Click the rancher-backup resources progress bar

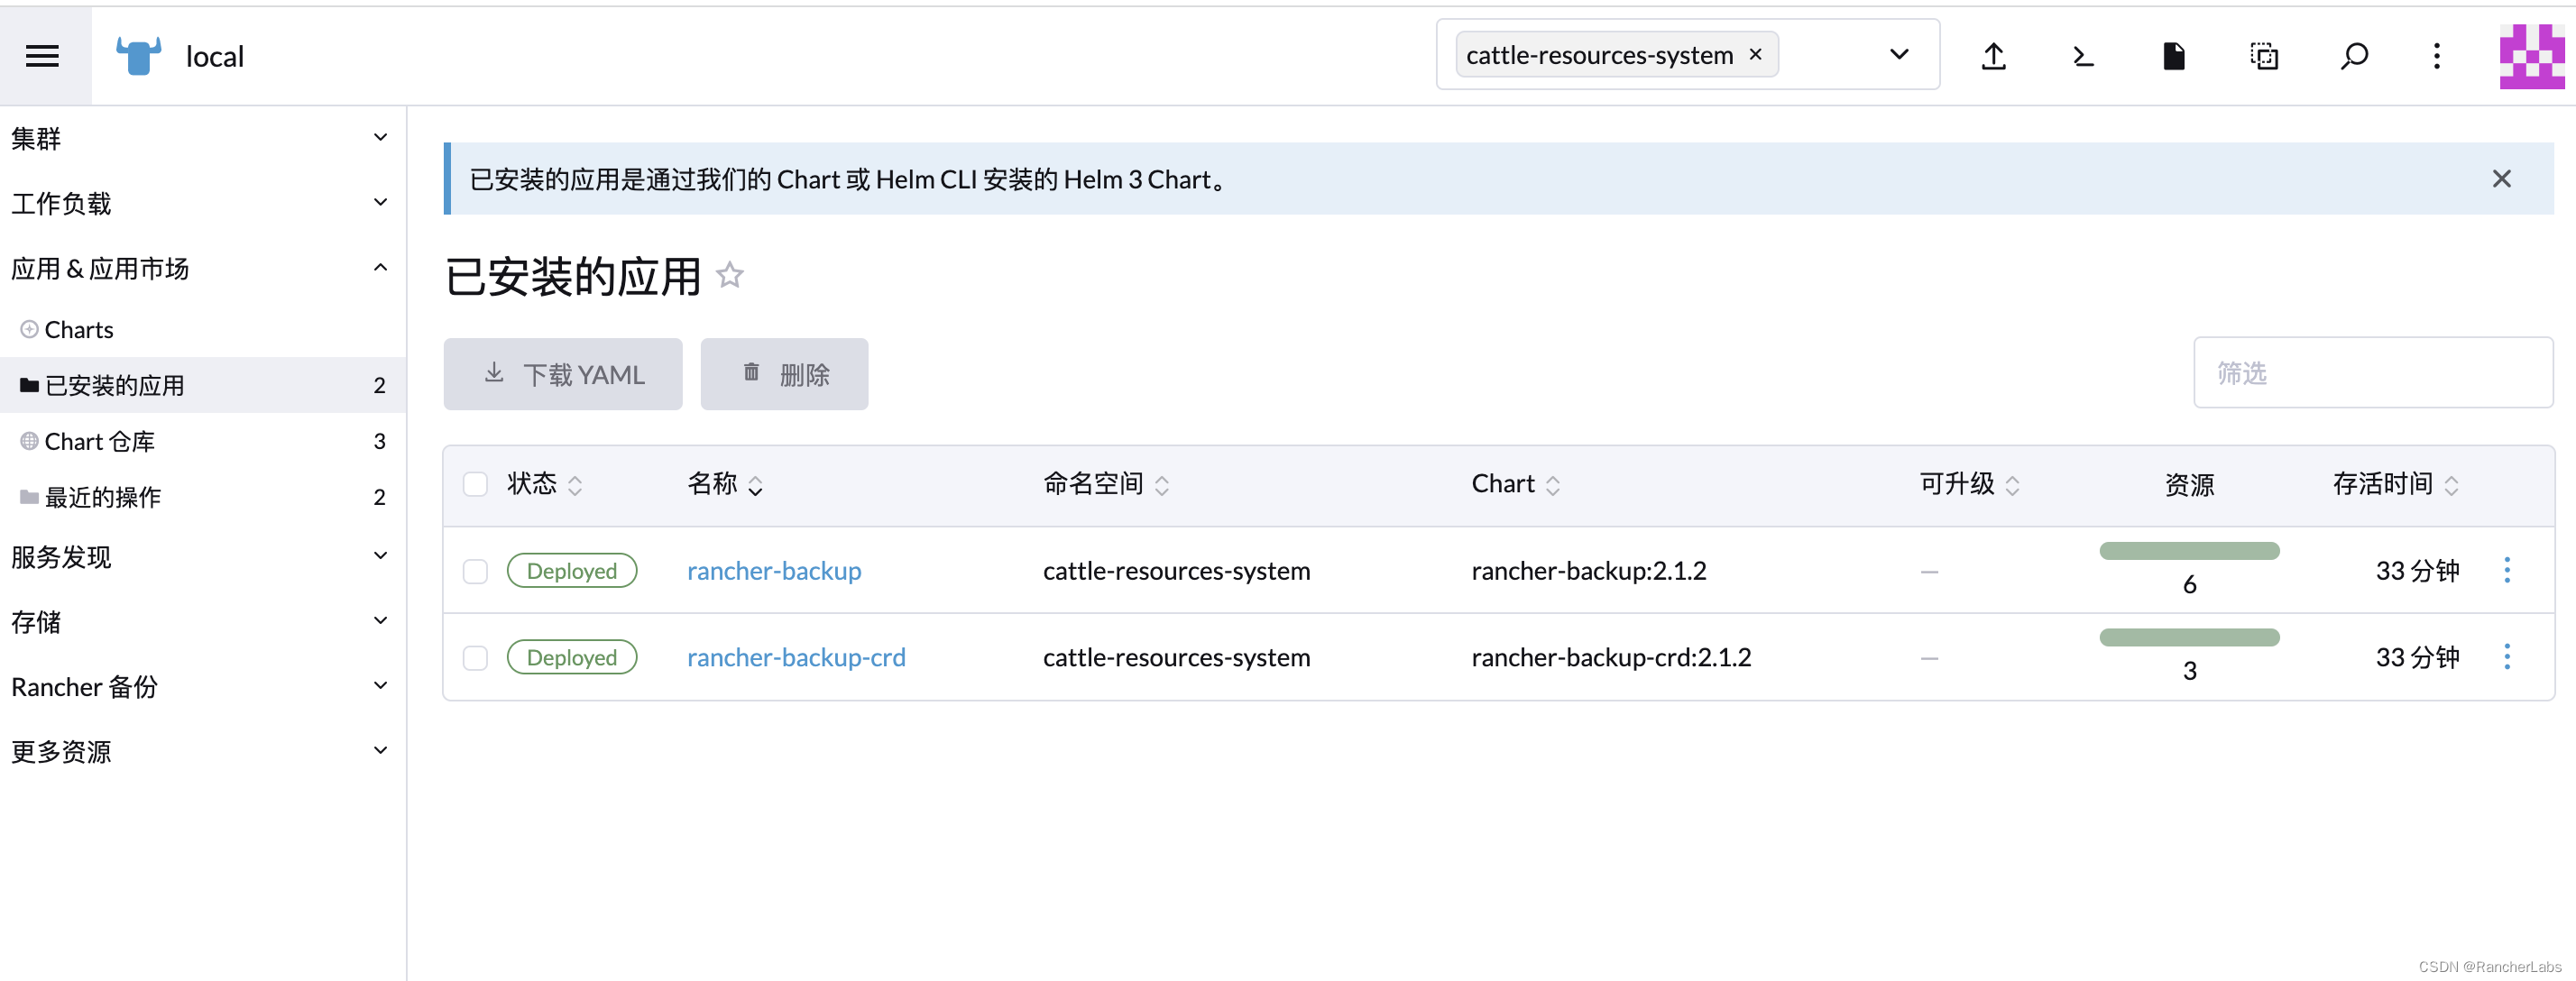2188,551
